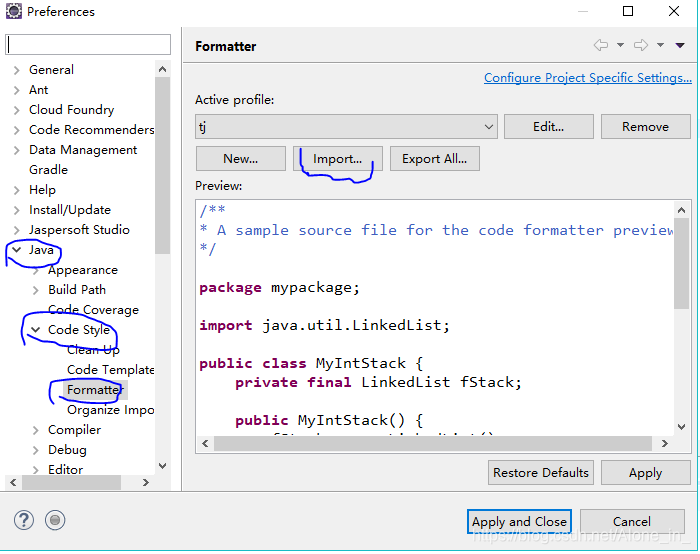Click the oomph recording circle icon
This screenshot has width=700, height=554.
tap(55, 520)
